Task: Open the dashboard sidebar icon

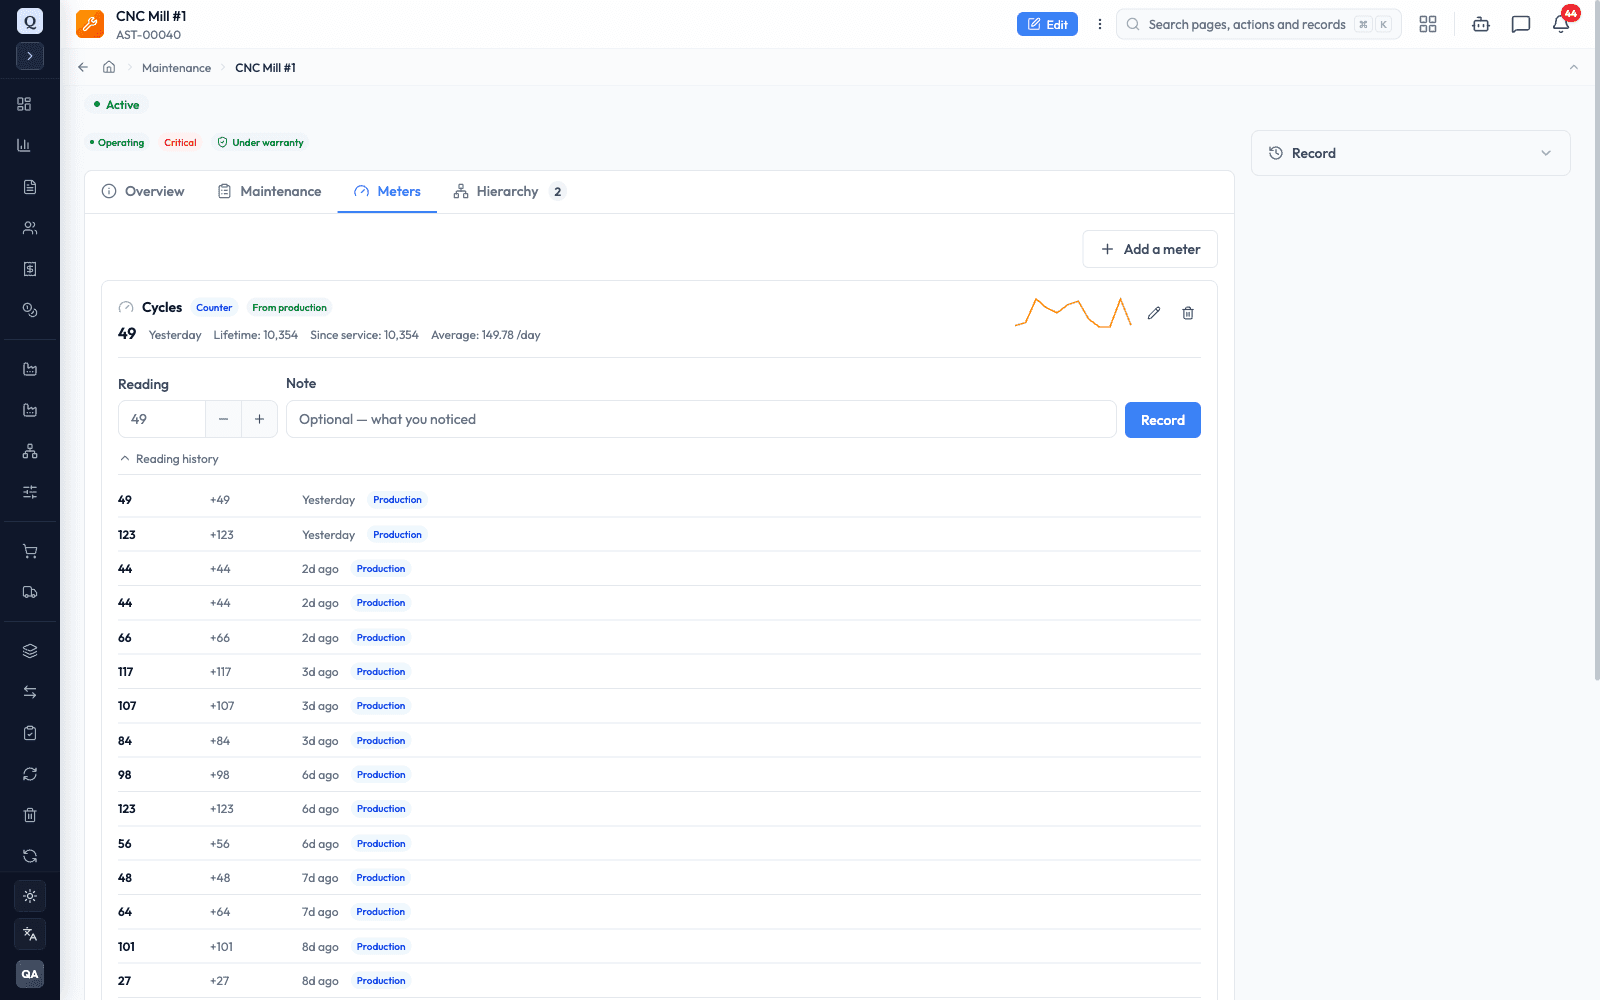Action: [x=24, y=104]
